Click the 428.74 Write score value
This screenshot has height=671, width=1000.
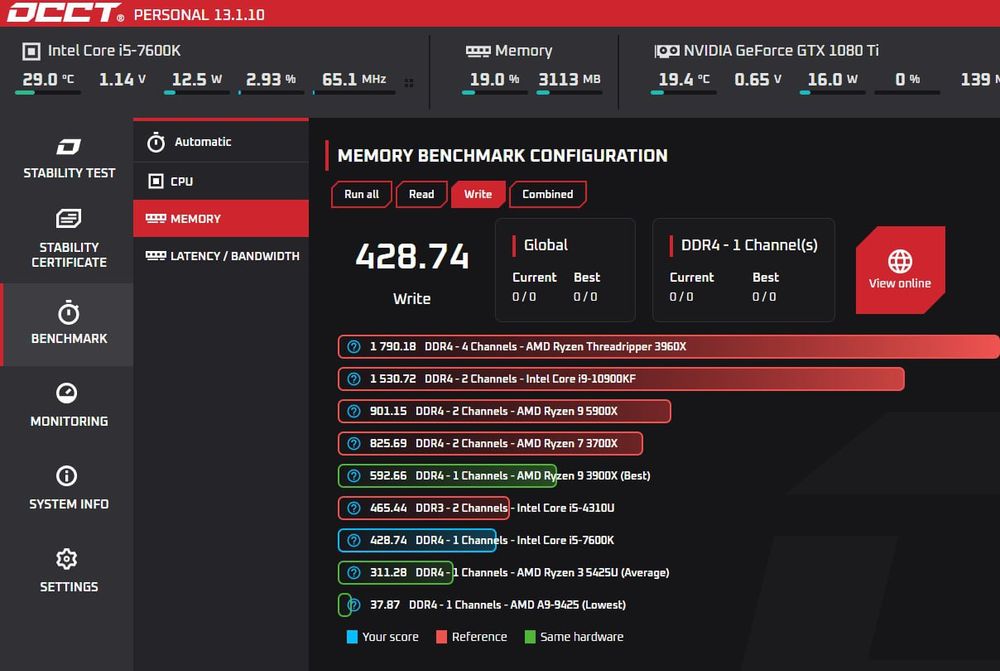(x=412, y=256)
